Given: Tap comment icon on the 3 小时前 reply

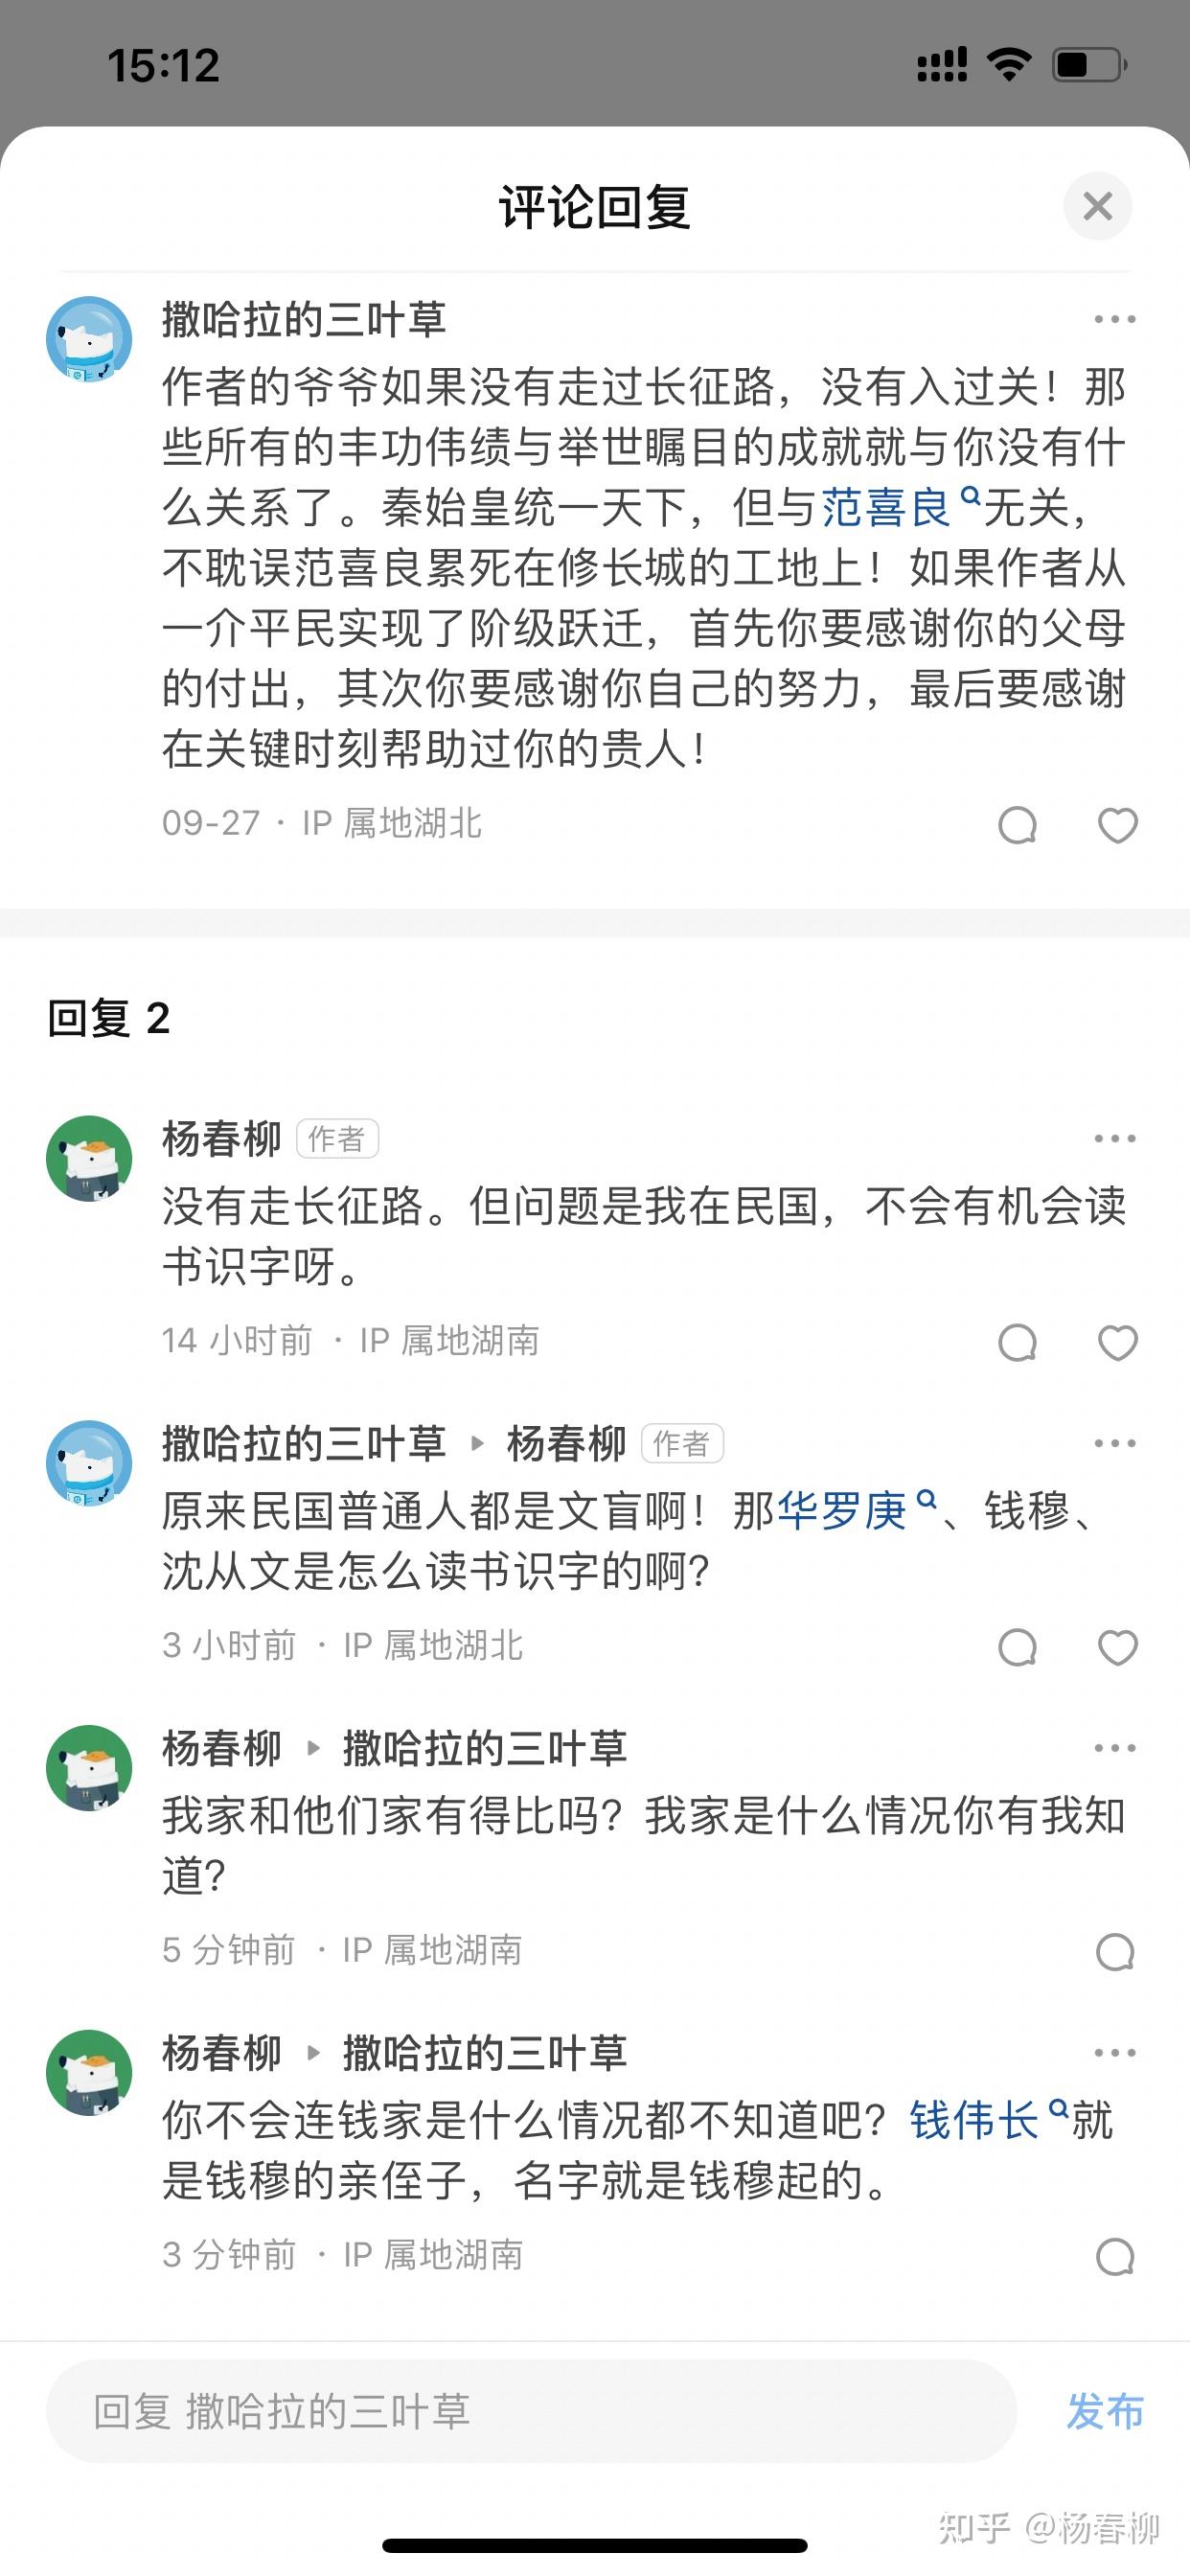Looking at the screenshot, I should [x=1017, y=1647].
